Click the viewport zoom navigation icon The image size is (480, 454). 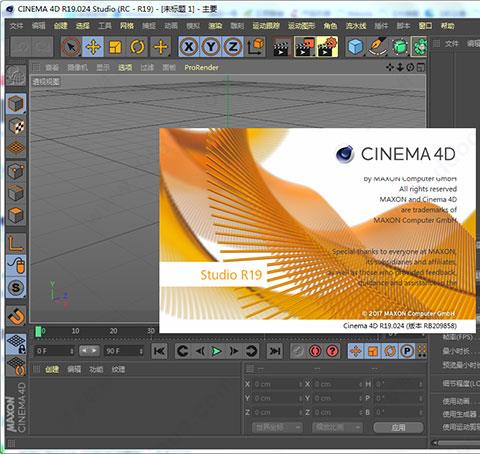(x=400, y=67)
